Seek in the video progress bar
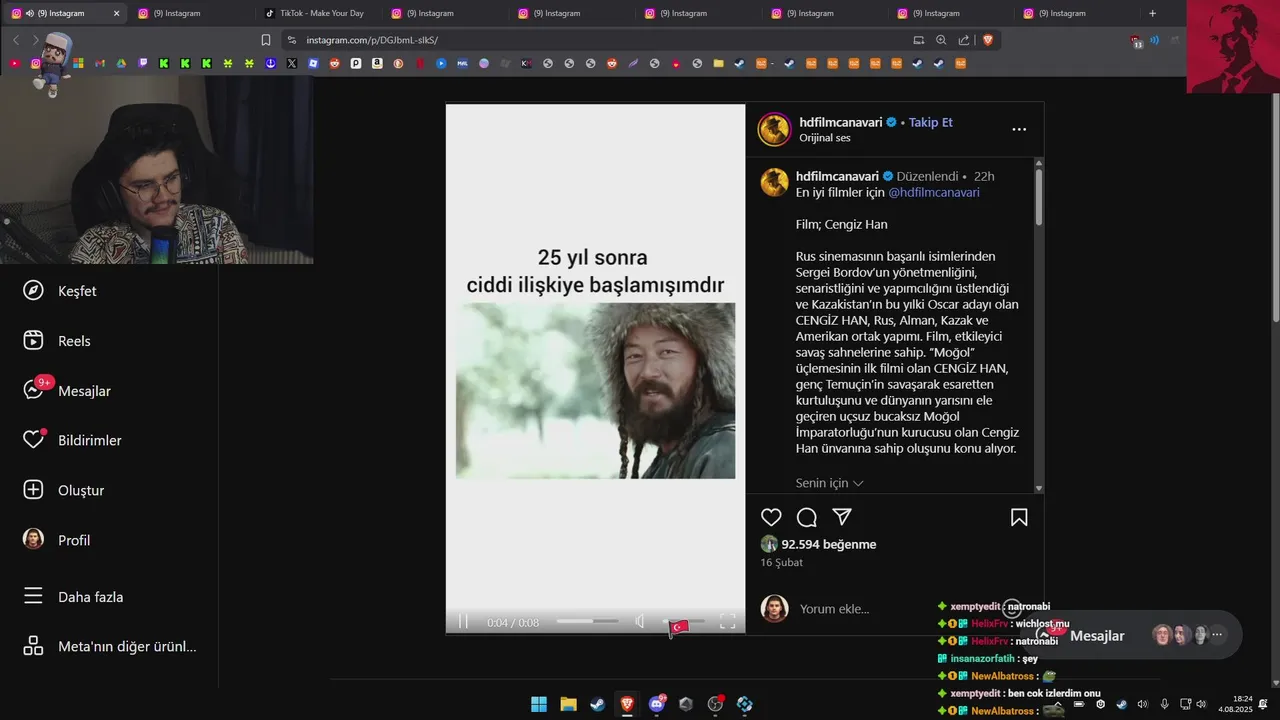 (587, 622)
